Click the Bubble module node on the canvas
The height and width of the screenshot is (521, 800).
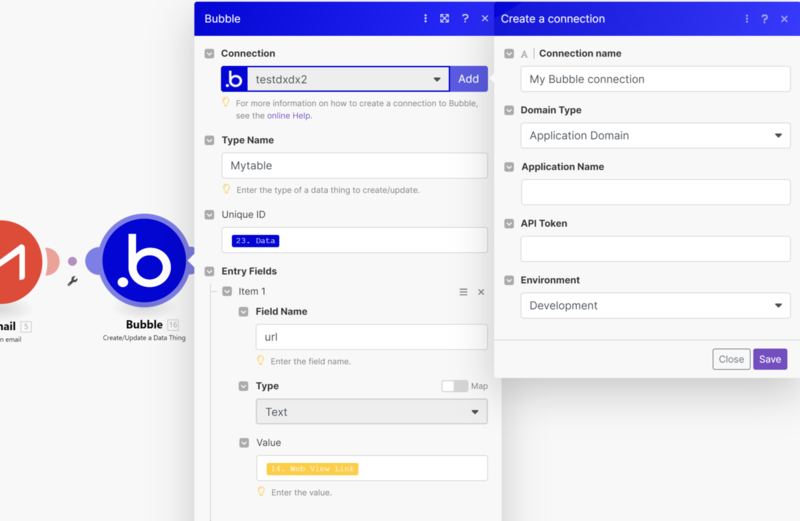(x=144, y=261)
